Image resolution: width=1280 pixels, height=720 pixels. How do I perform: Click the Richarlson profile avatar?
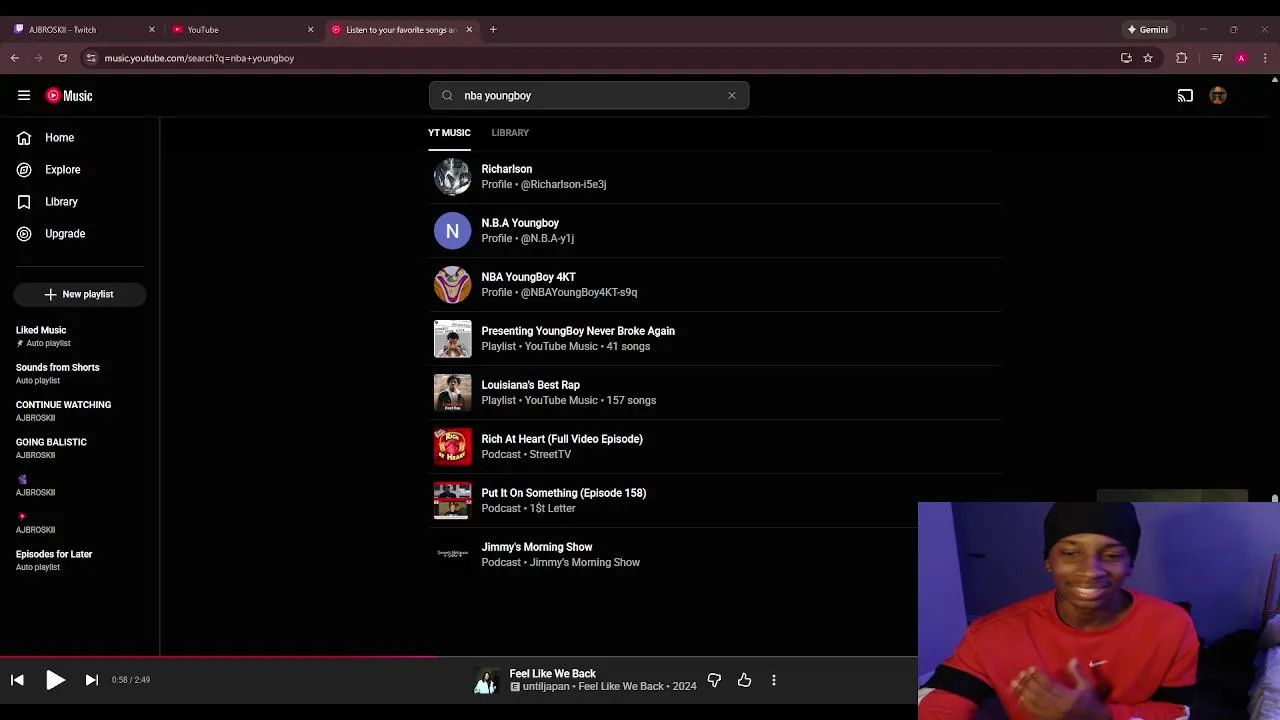point(452,177)
